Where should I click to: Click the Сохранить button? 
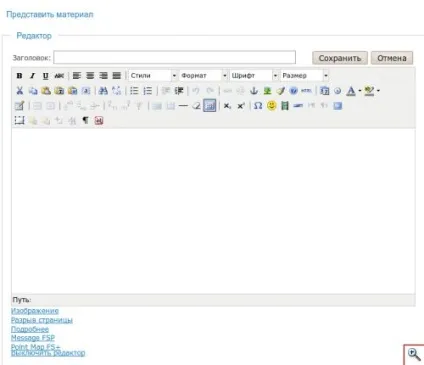(x=340, y=58)
